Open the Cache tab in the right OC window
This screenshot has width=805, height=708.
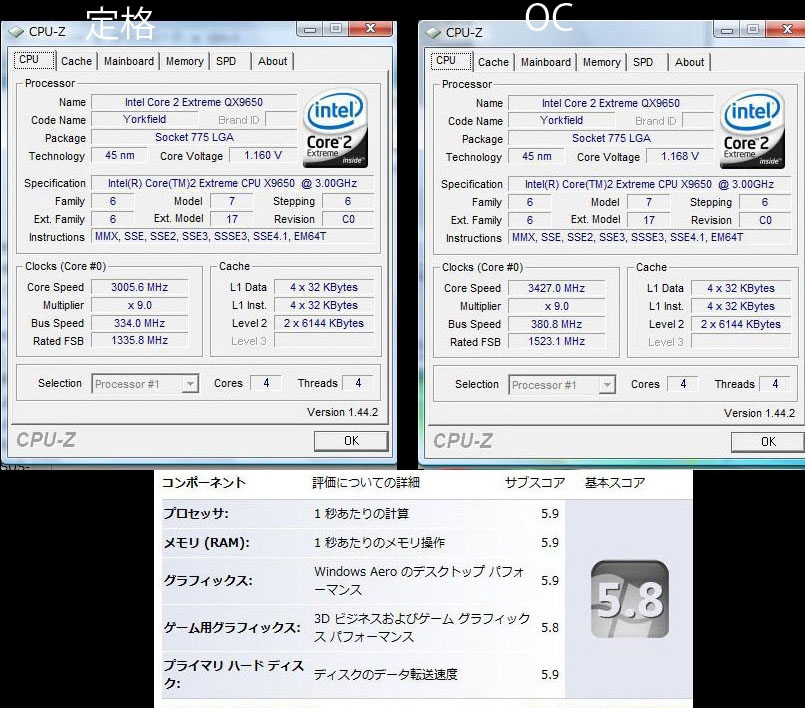(493, 62)
